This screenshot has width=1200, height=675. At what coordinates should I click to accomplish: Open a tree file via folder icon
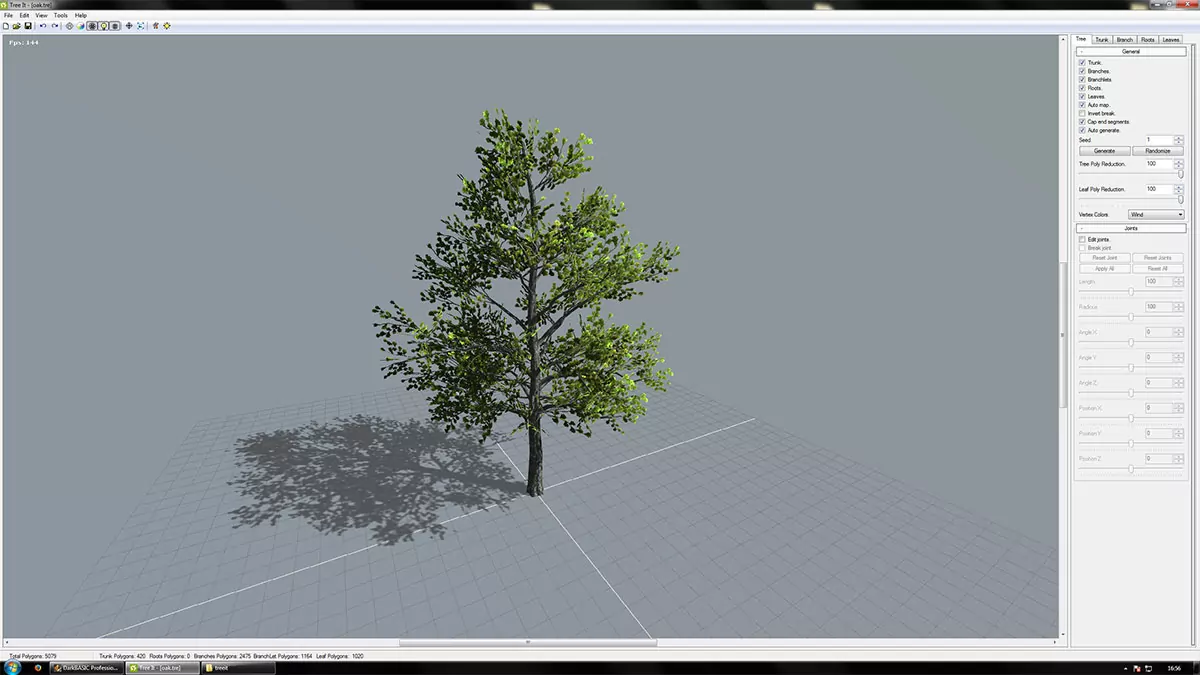(17, 26)
